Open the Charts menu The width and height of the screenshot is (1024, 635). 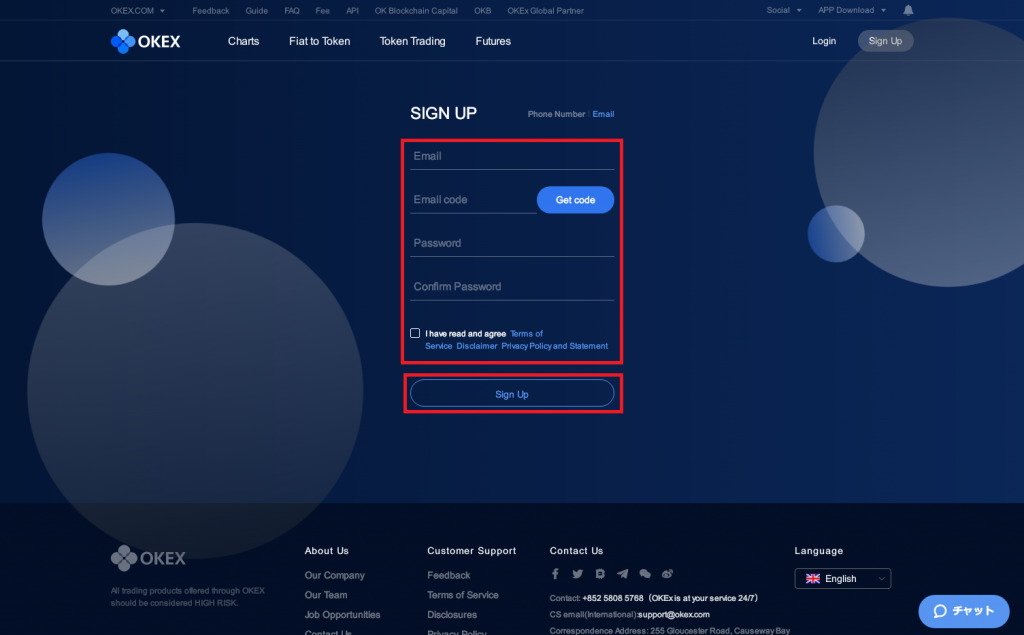(x=244, y=41)
